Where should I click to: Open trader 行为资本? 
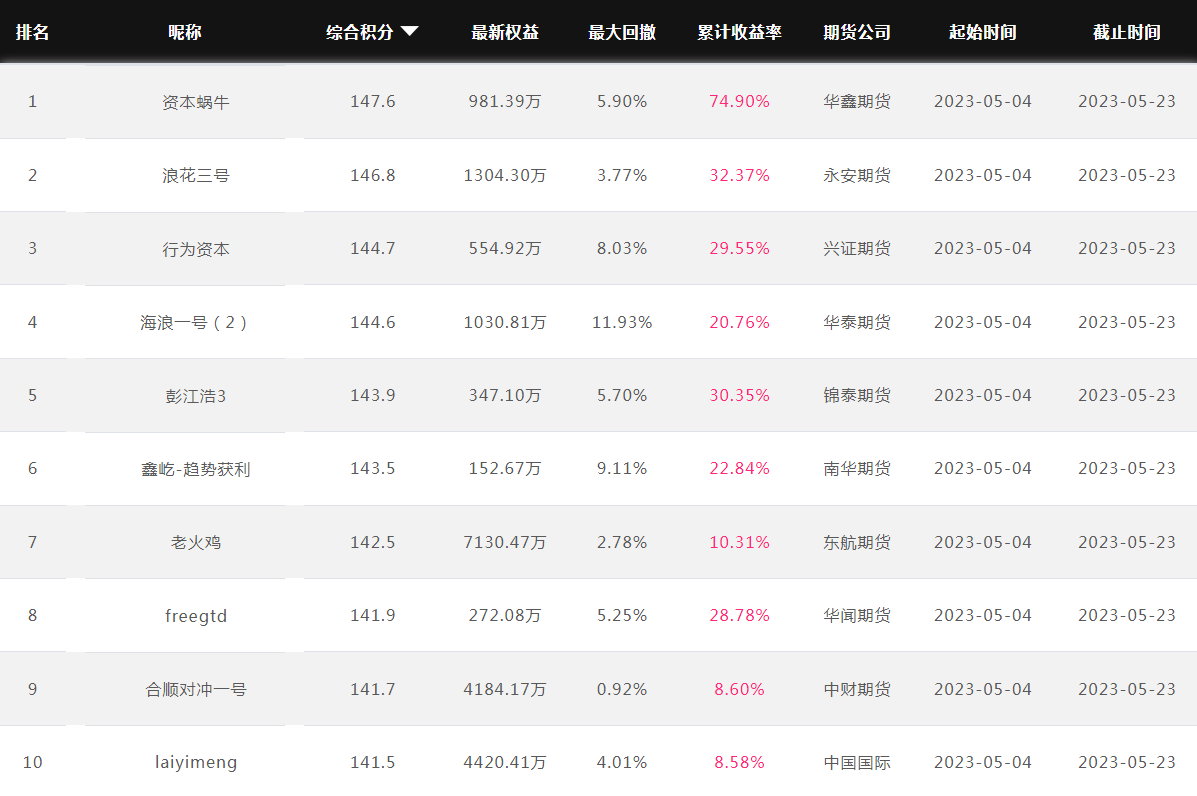195,249
